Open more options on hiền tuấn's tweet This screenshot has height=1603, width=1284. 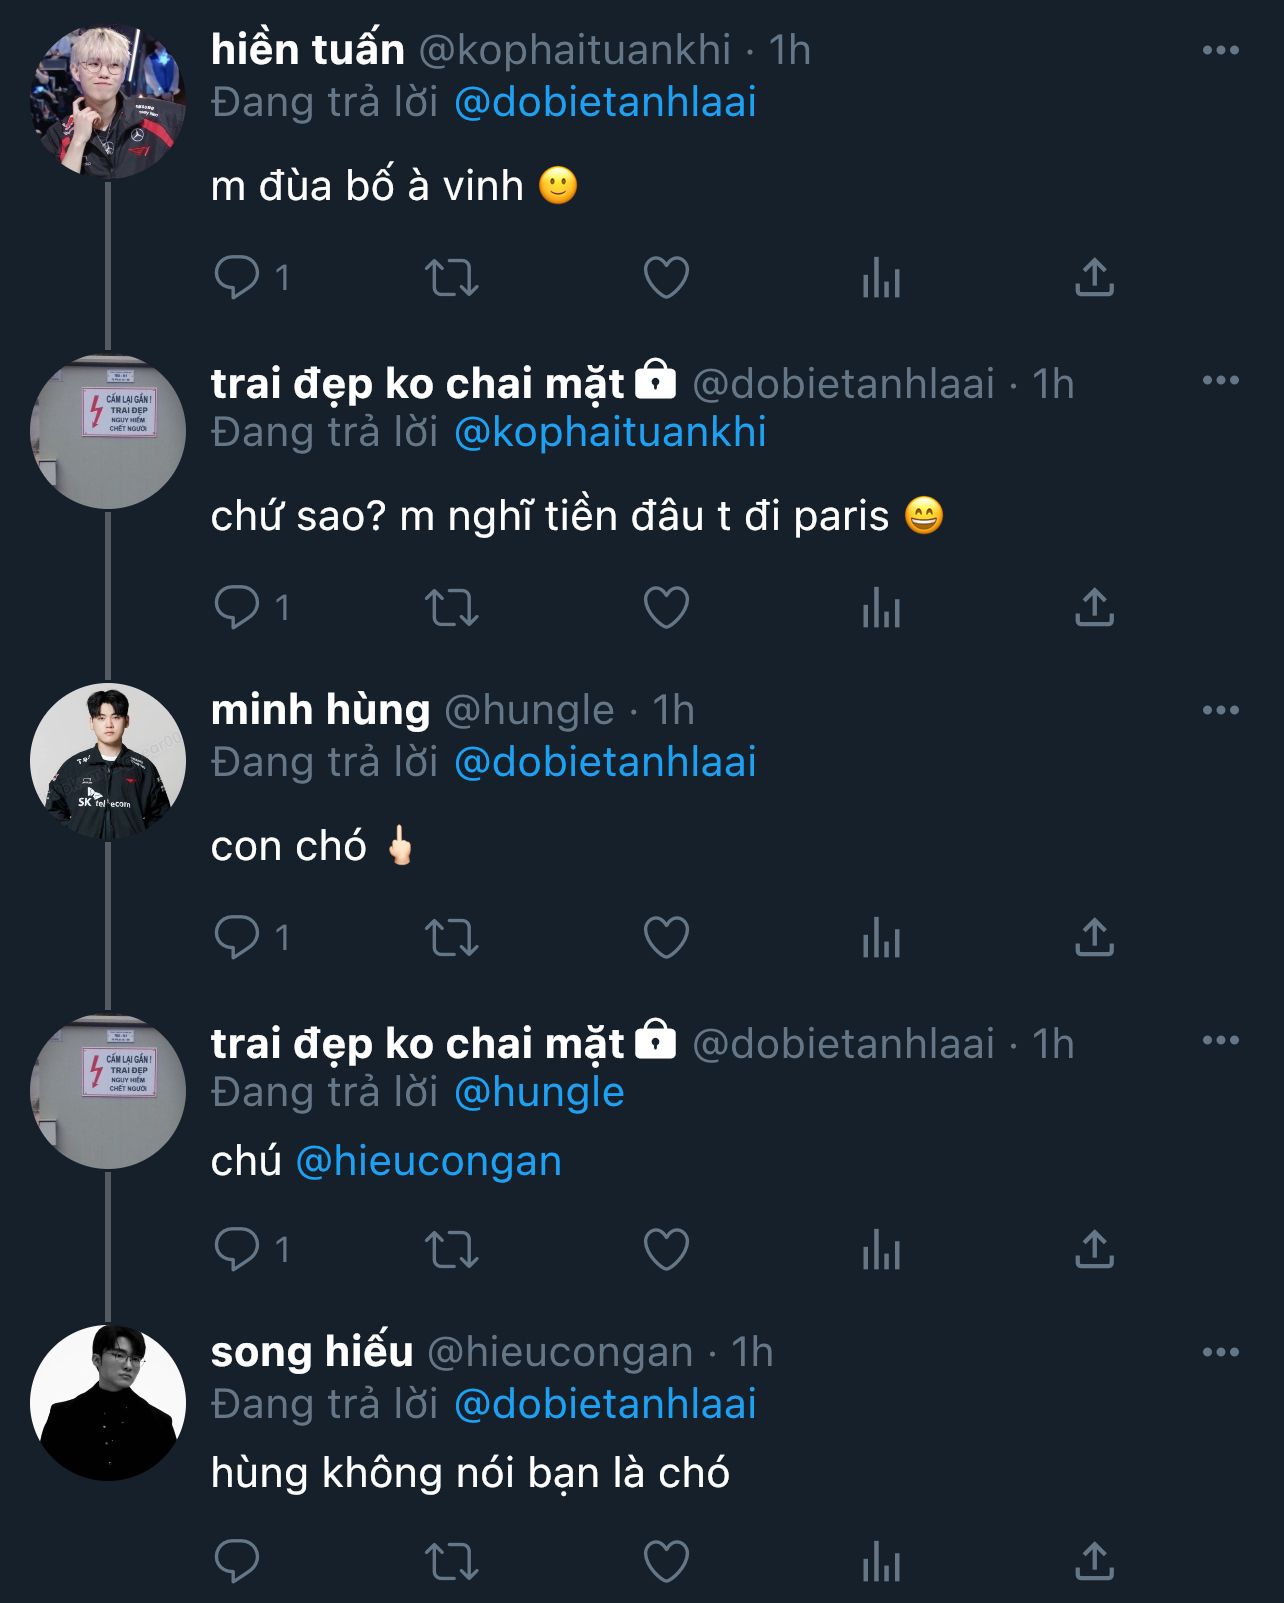pos(1220,50)
